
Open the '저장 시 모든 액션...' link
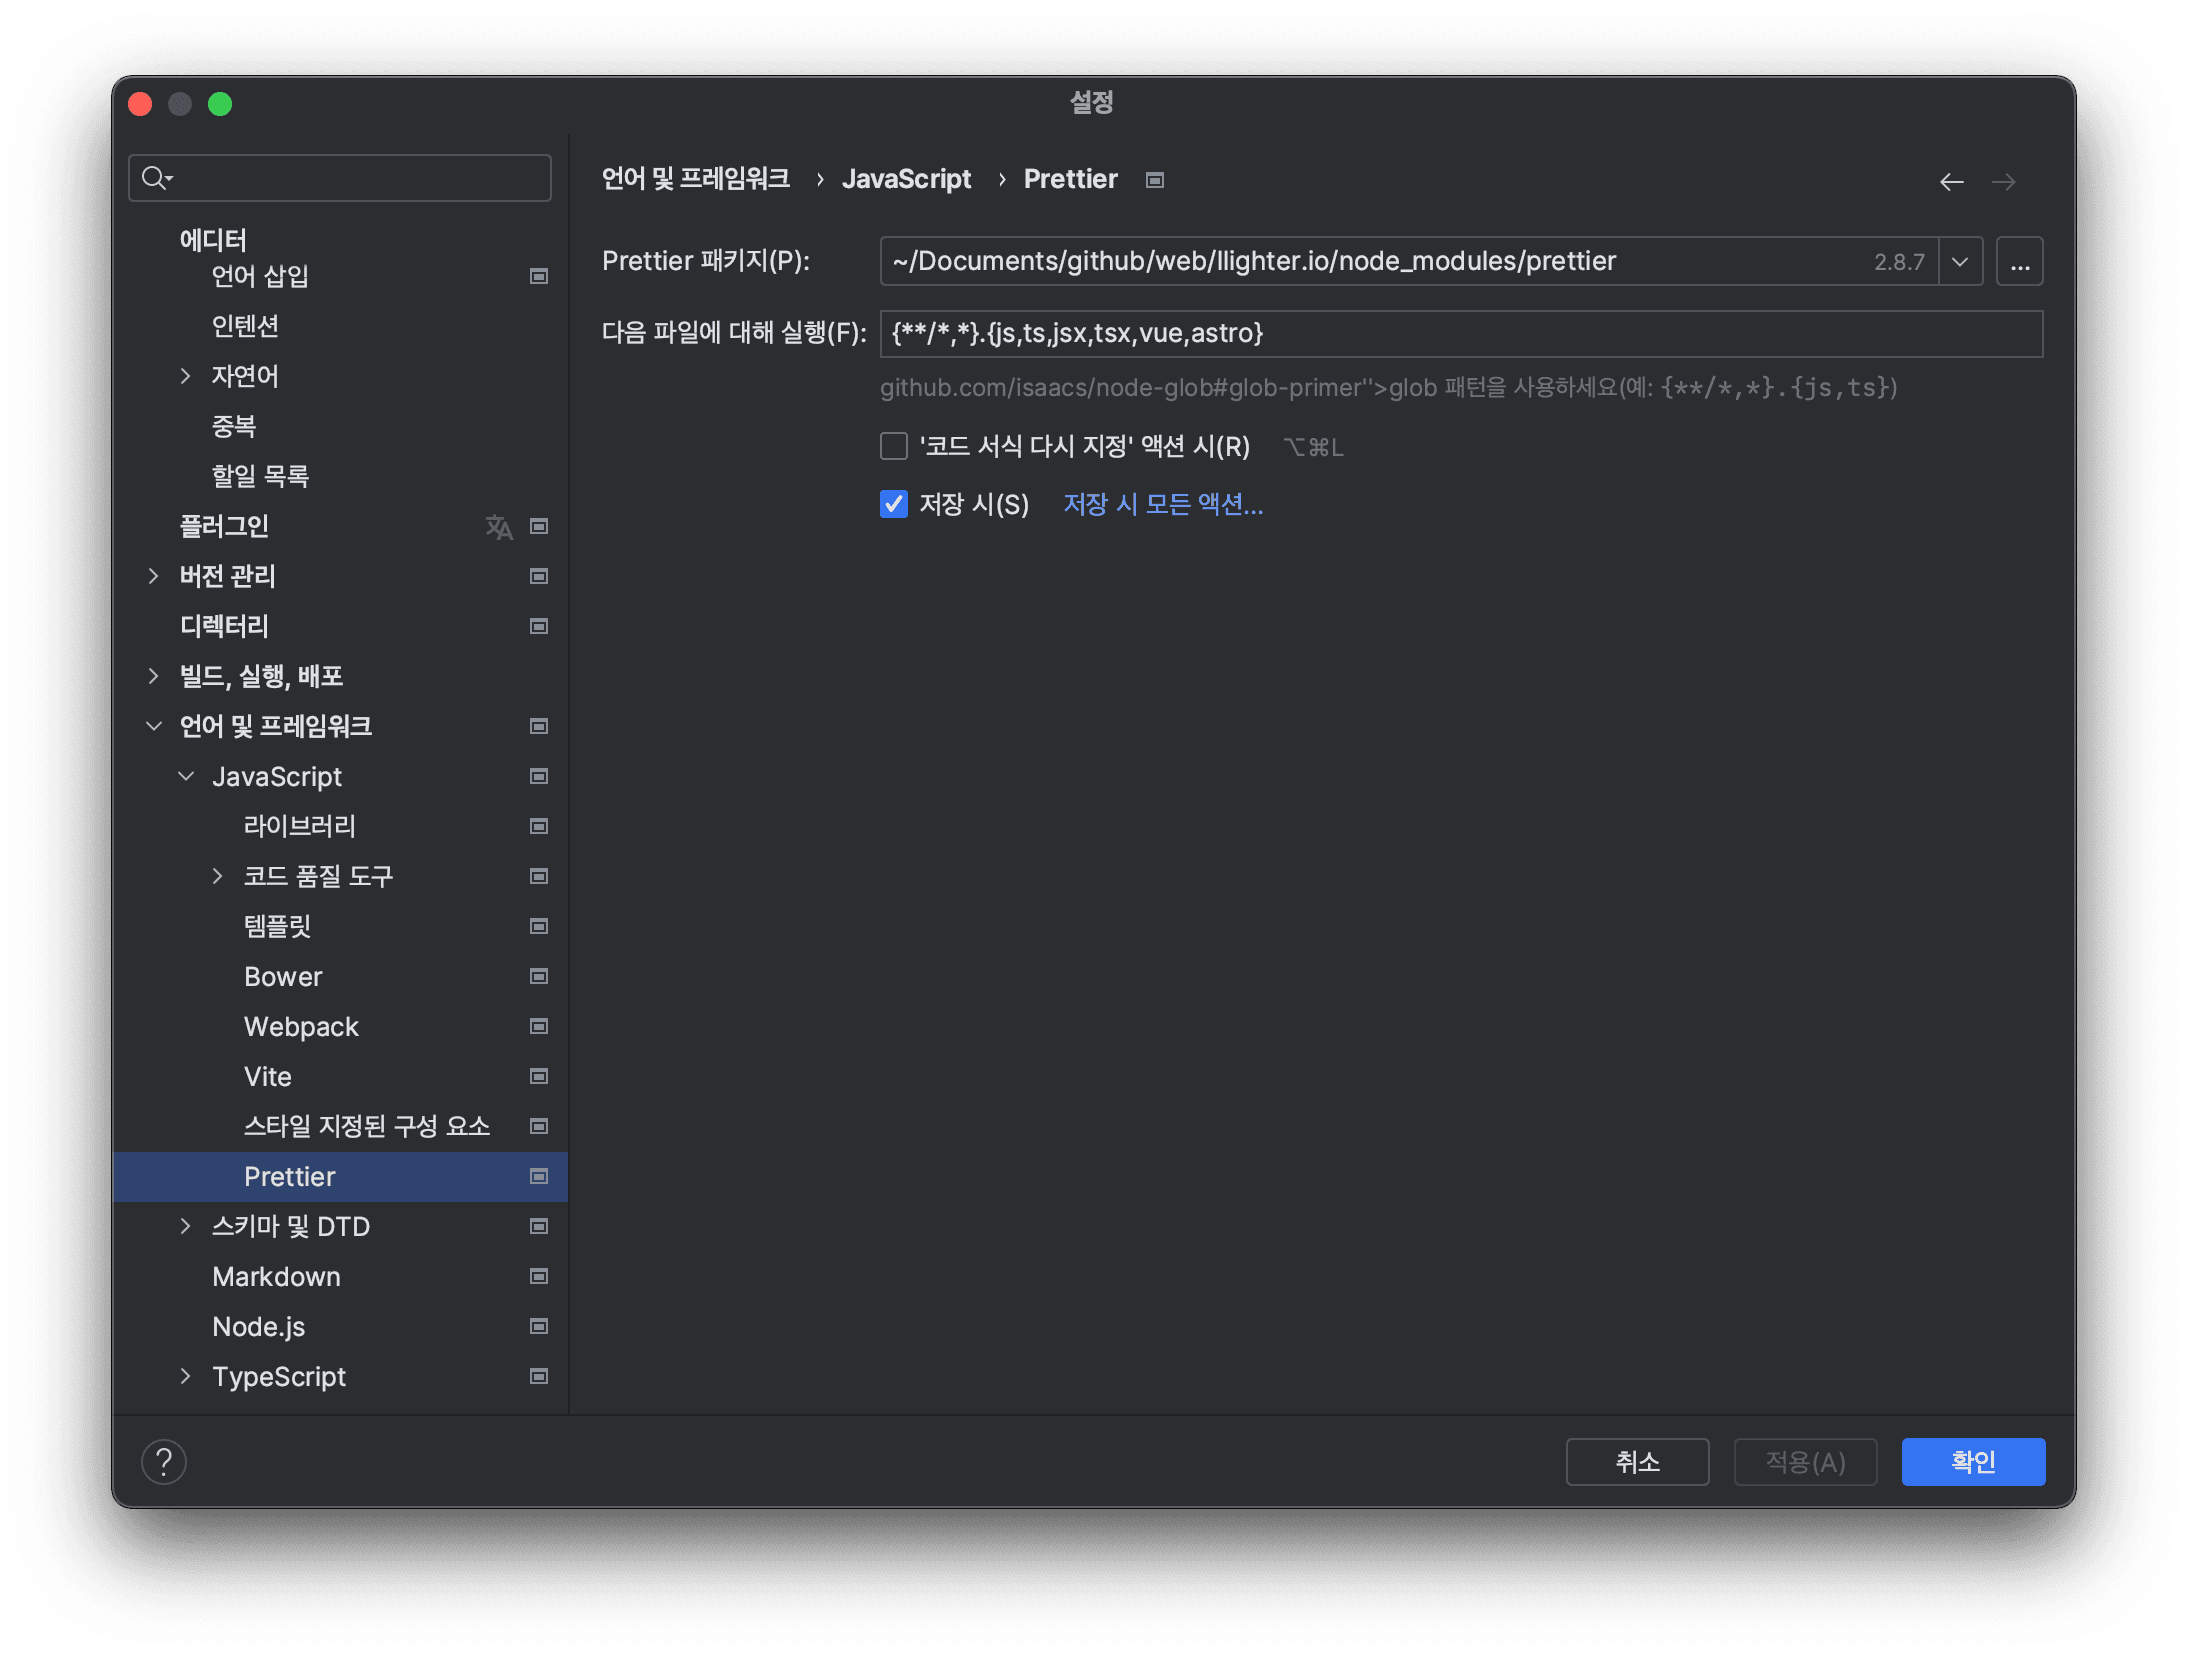click(1162, 504)
